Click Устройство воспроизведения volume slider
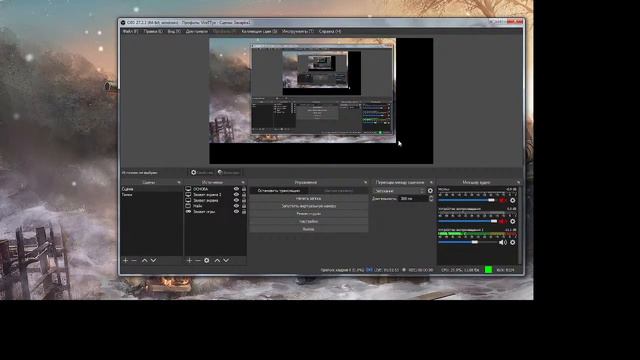The image size is (640, 360). point(468,221)
